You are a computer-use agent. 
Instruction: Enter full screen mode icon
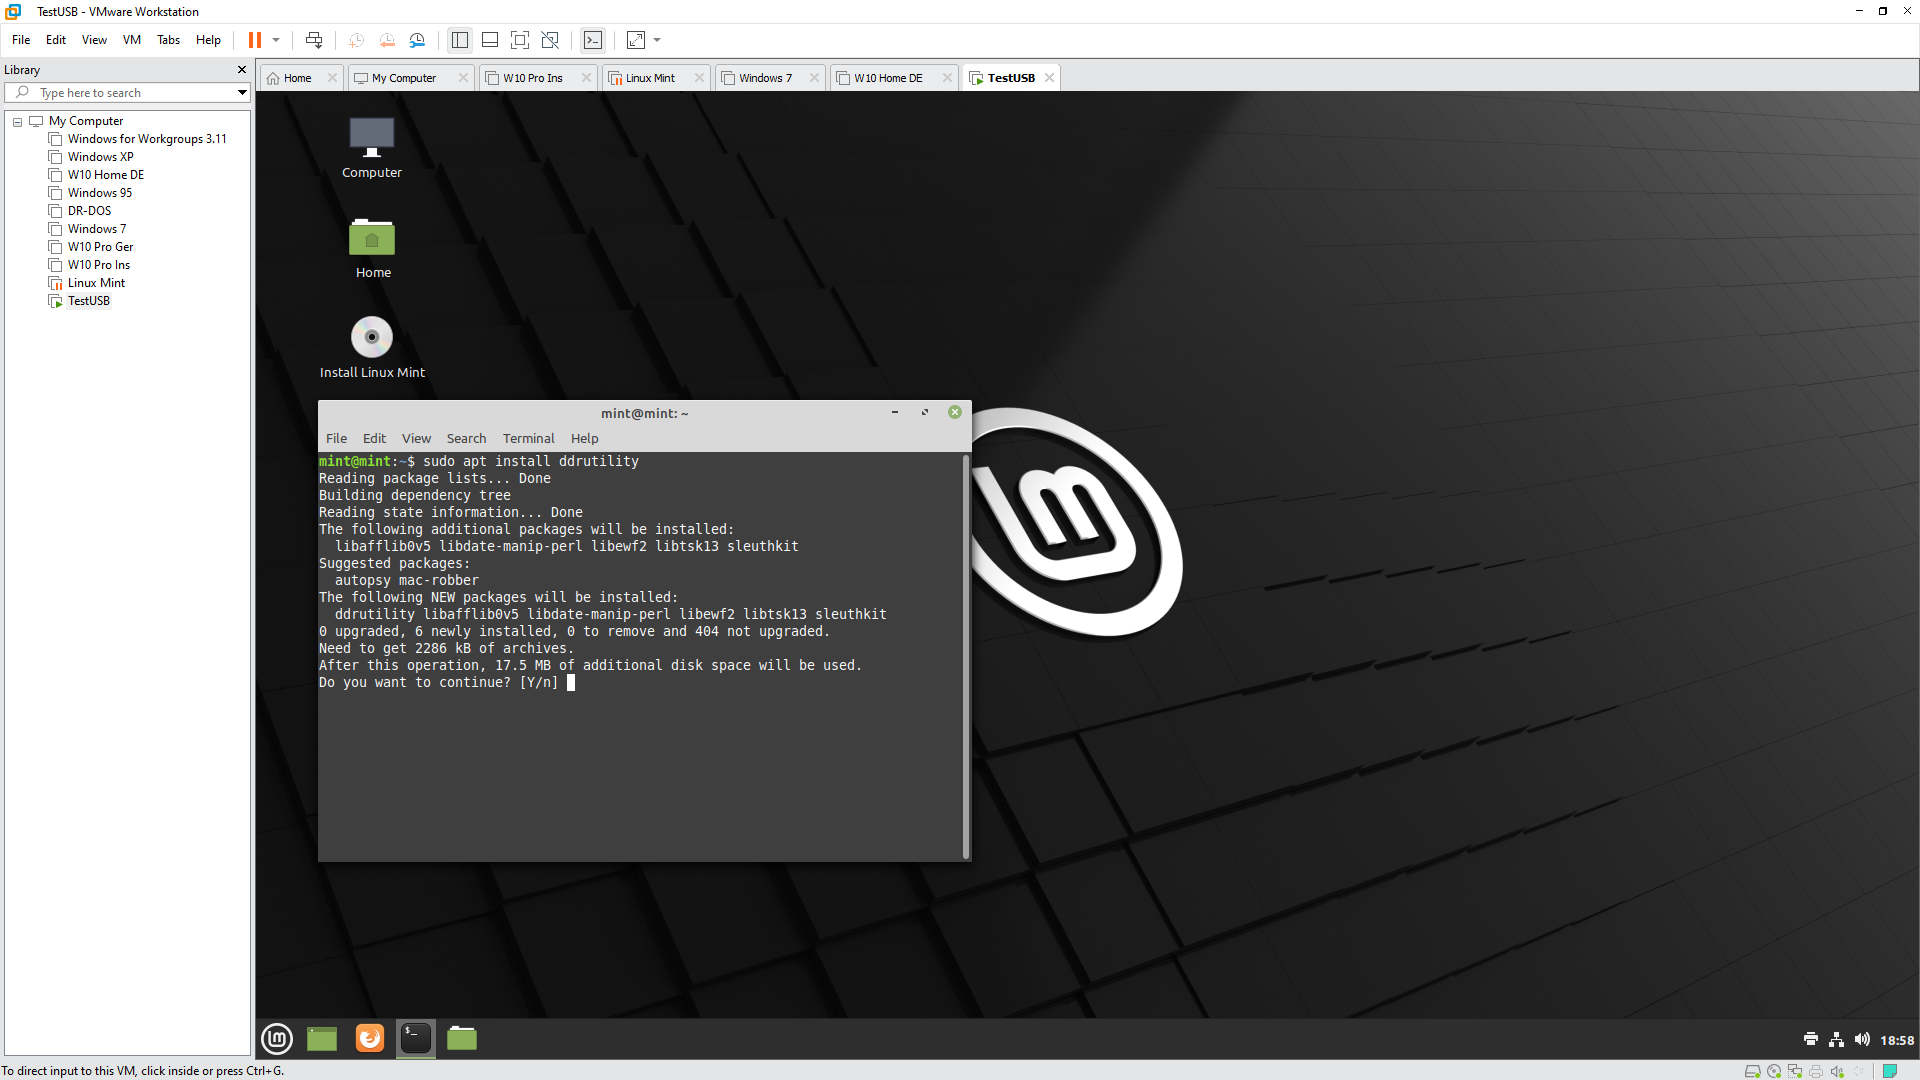(520, 40)
